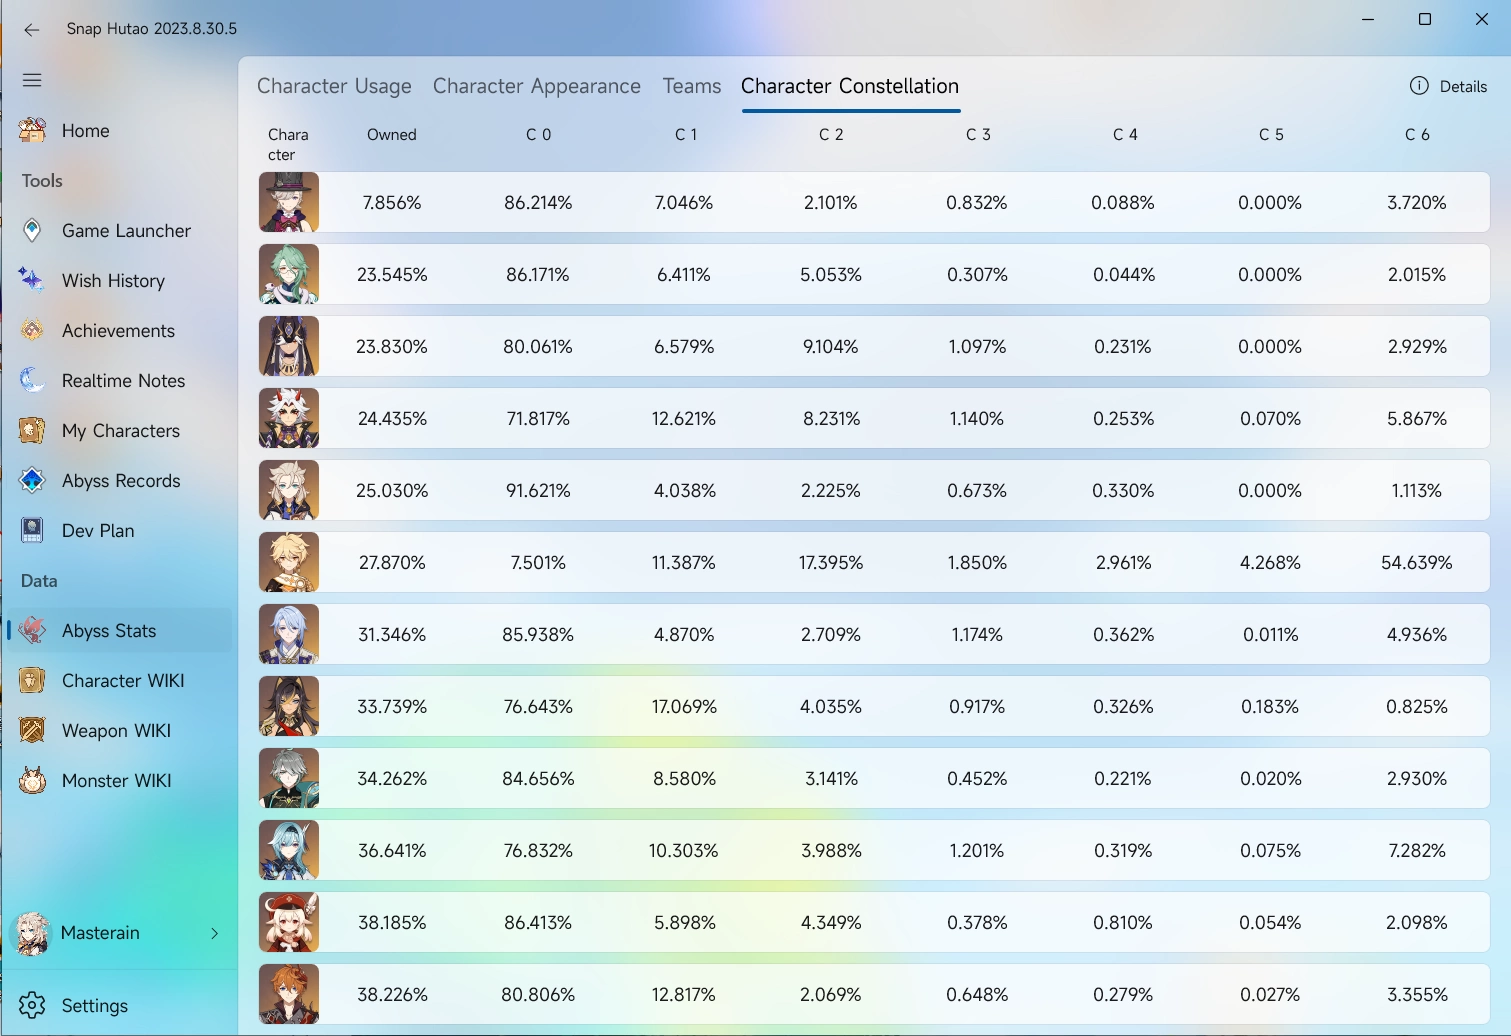The height and width of the screenshot is (1036, 1511).
Task: Open the Wish History star icon
Action: pyautogui.click(x=32, y=280)
